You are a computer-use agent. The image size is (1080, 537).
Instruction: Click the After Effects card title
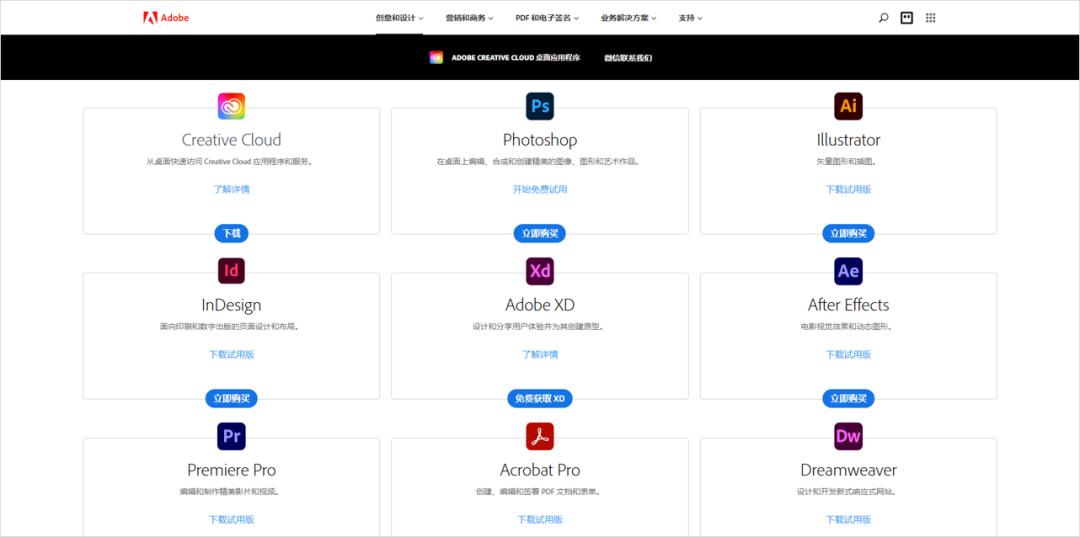[x=849, y=305]
